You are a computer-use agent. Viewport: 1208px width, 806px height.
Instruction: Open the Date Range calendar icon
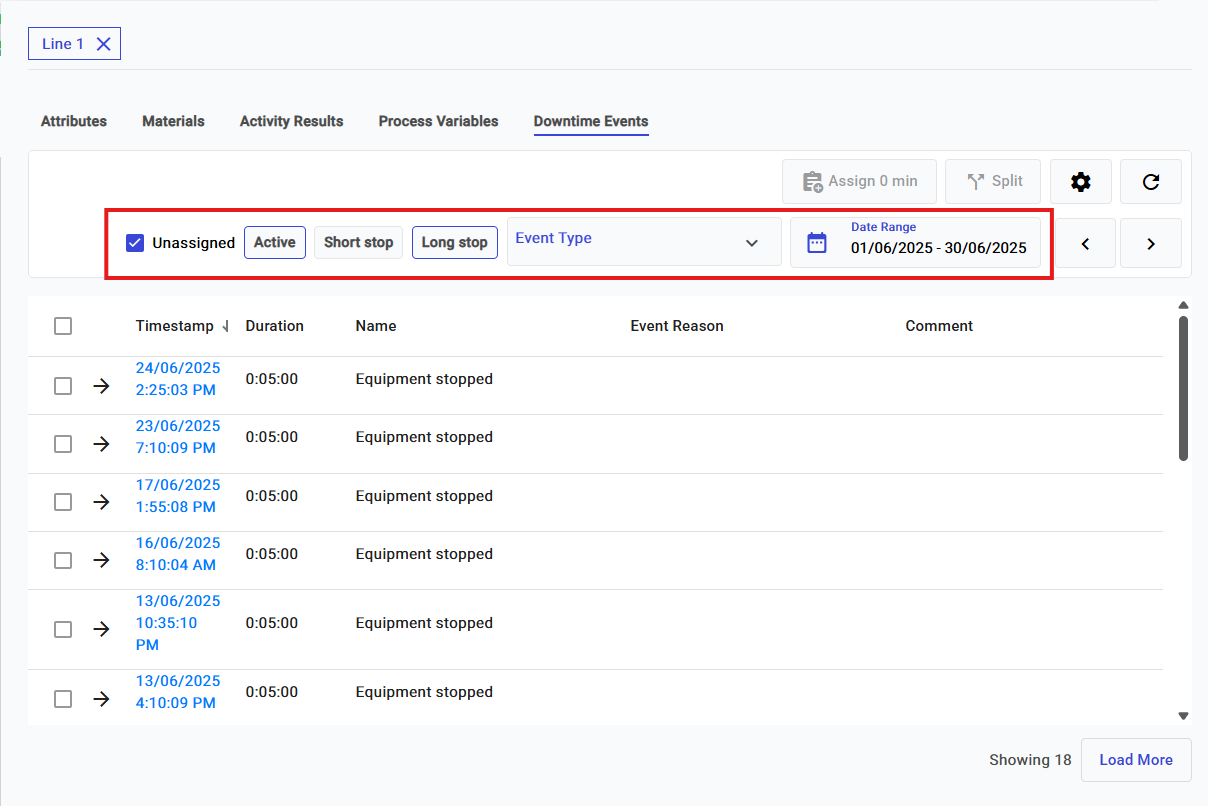coord(817,243)
